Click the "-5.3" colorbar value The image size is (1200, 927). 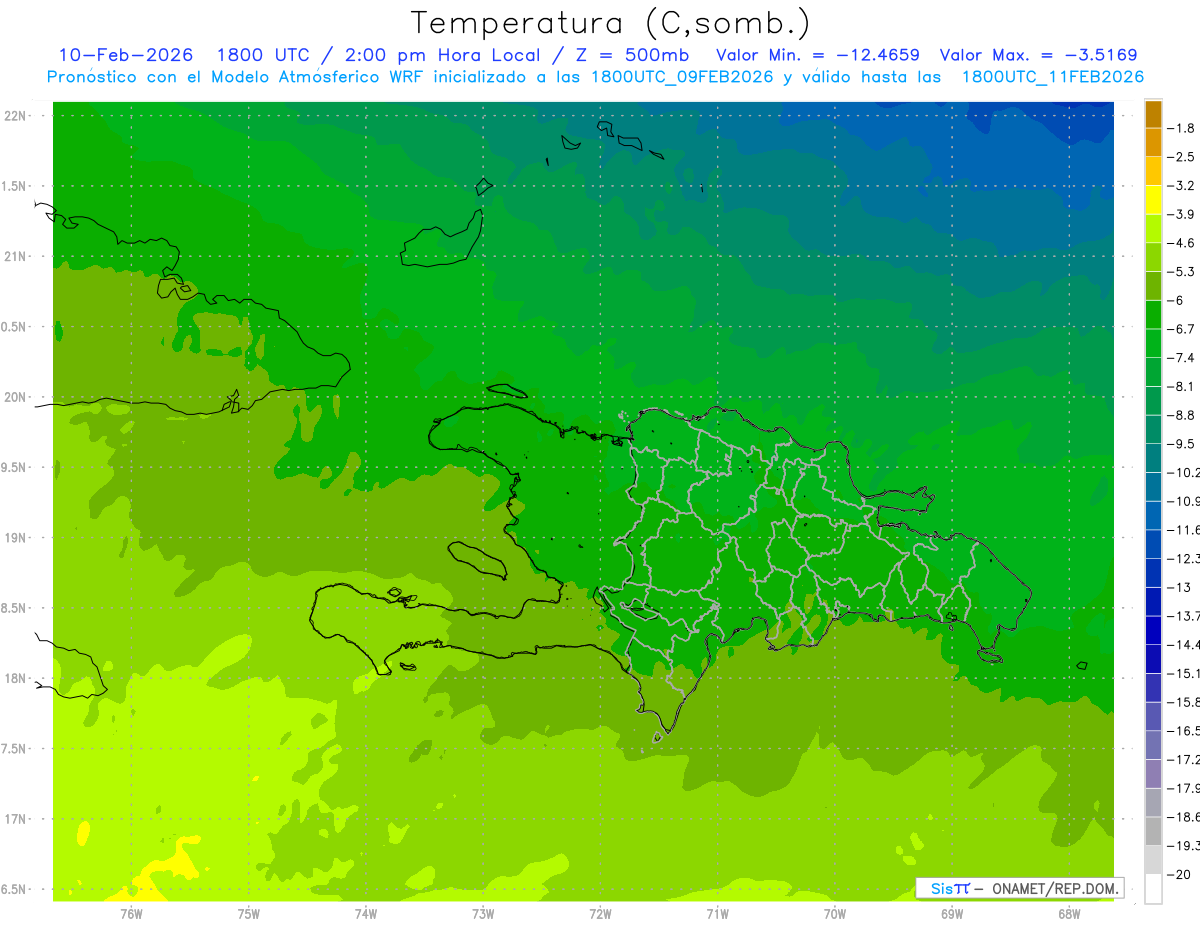tap(1181, 271)
